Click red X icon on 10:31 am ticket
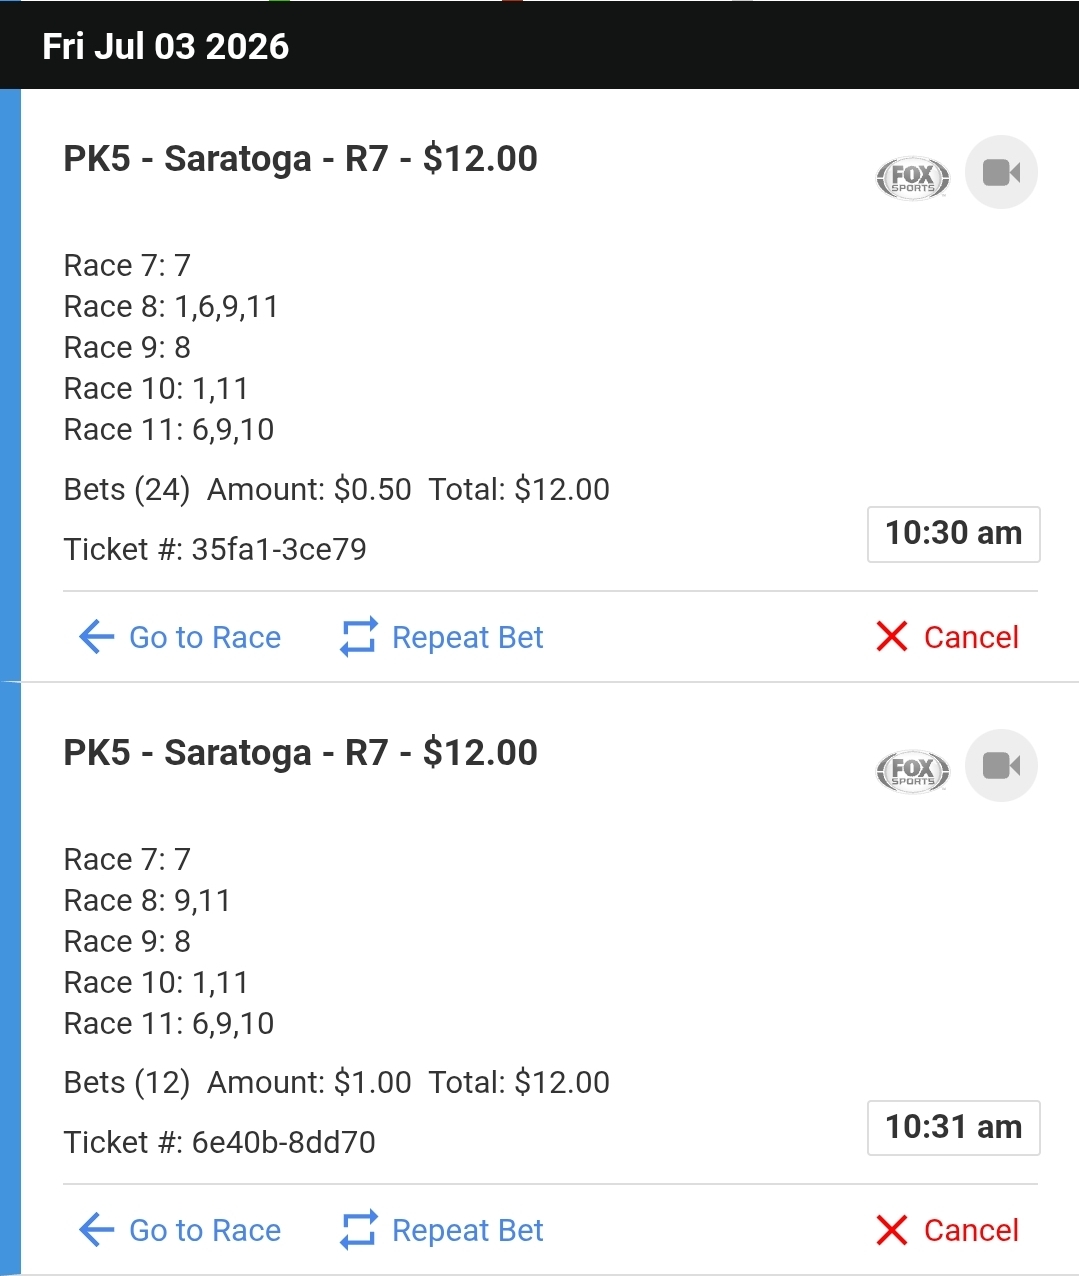 891,1230
